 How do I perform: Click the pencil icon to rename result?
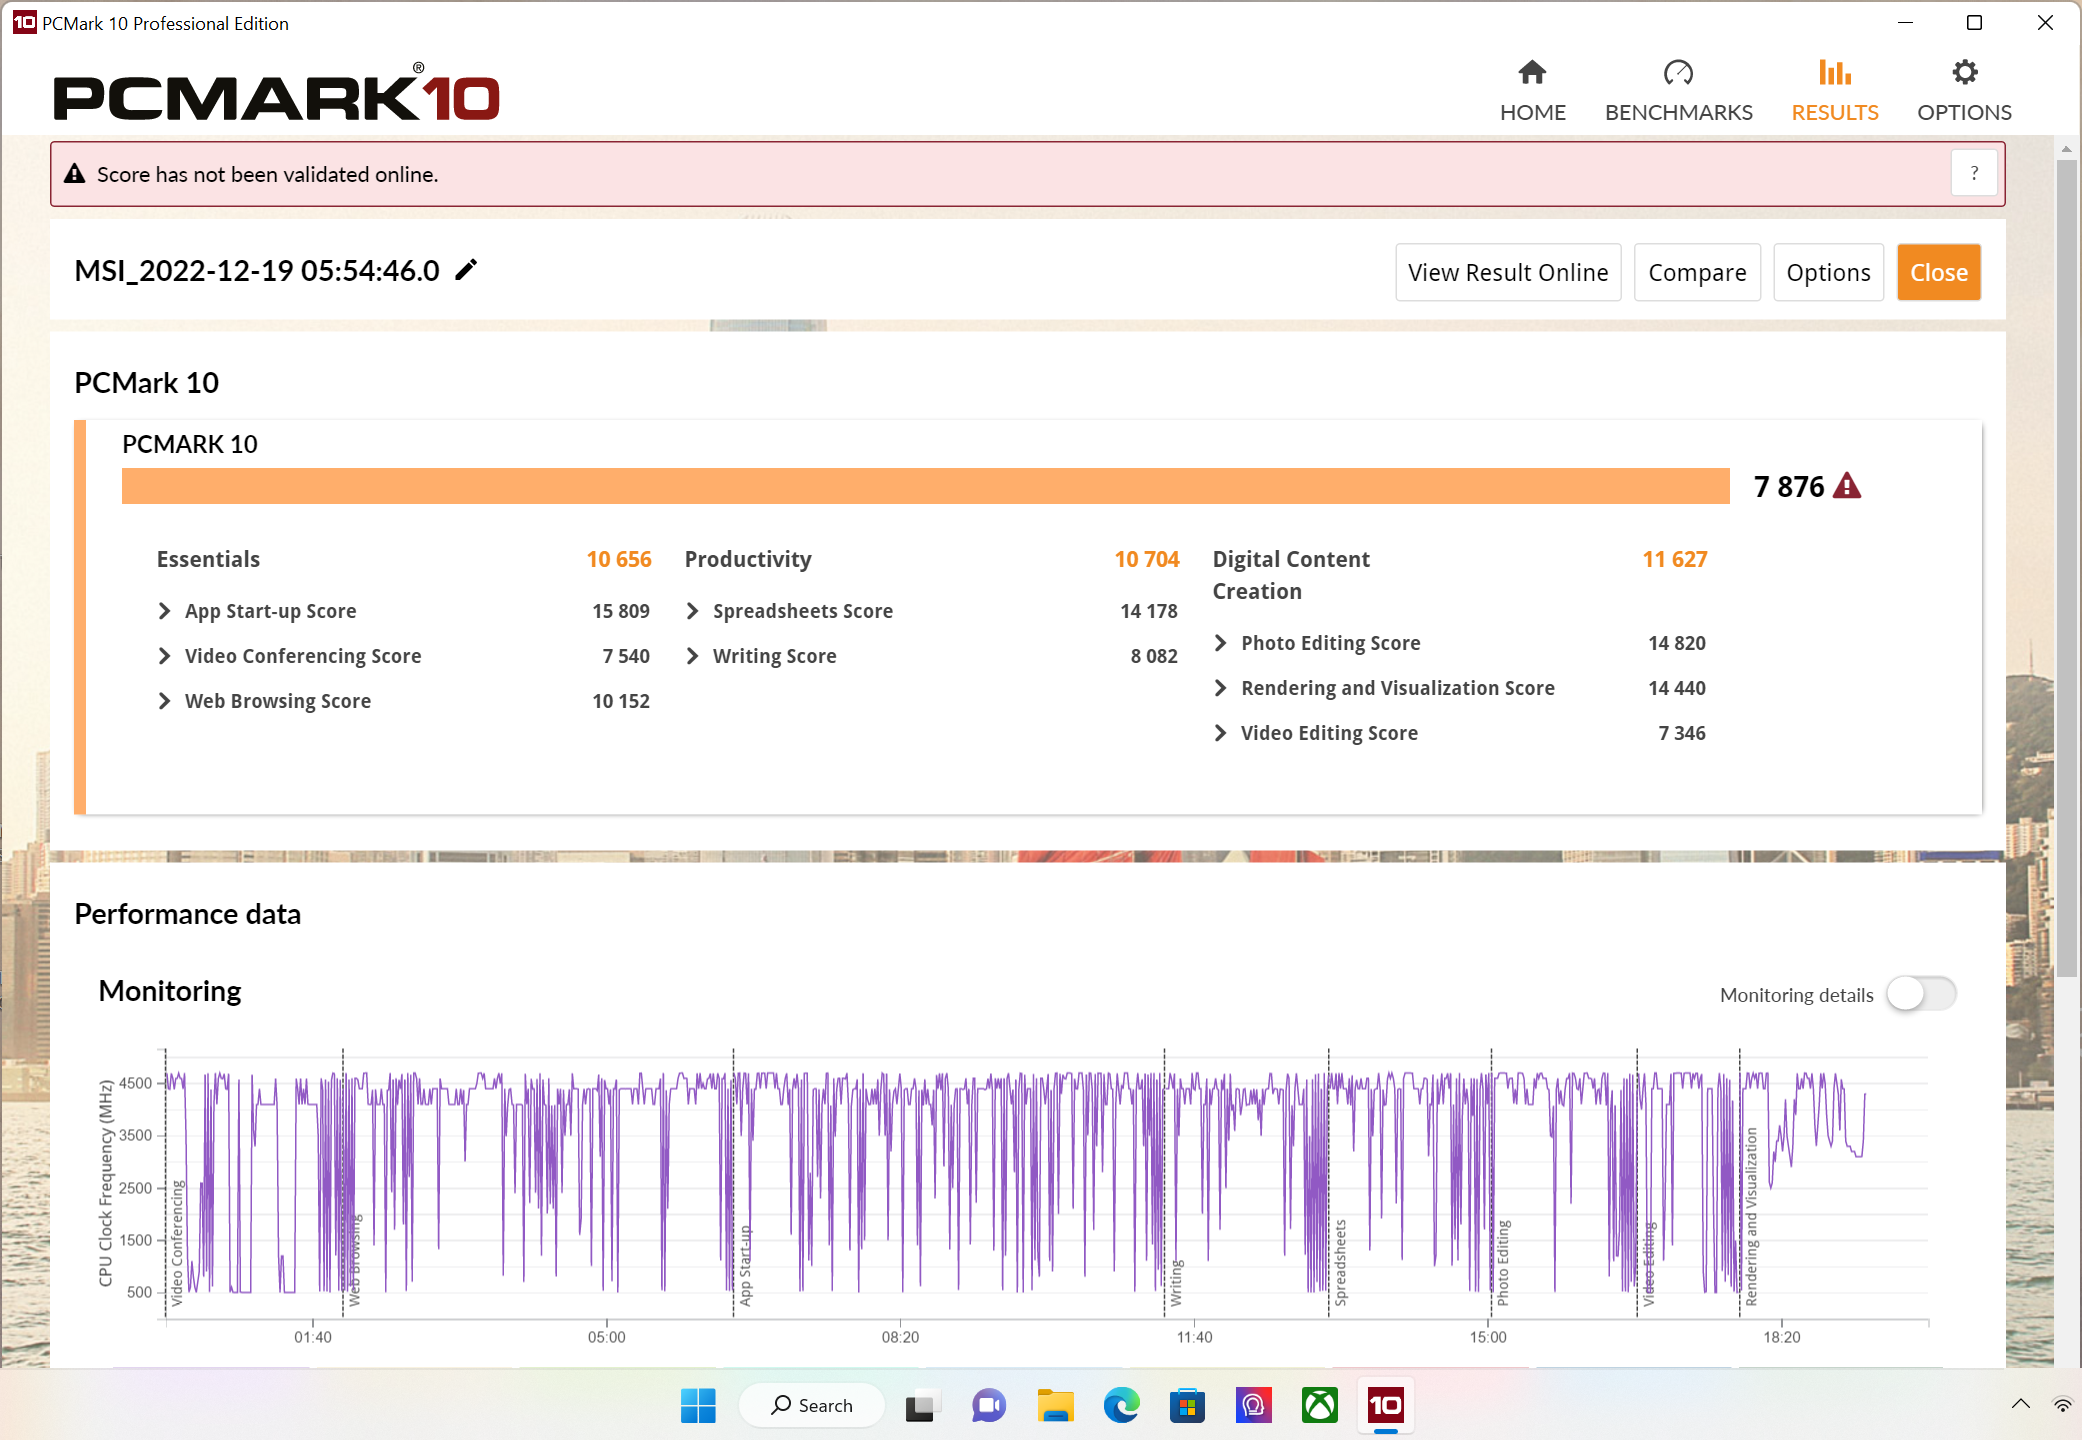[x=466, y=270]
